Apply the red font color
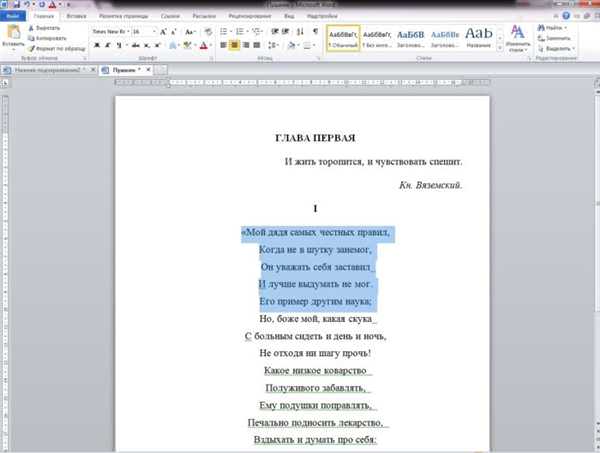 pyautogui.click(x=204, y=46)
